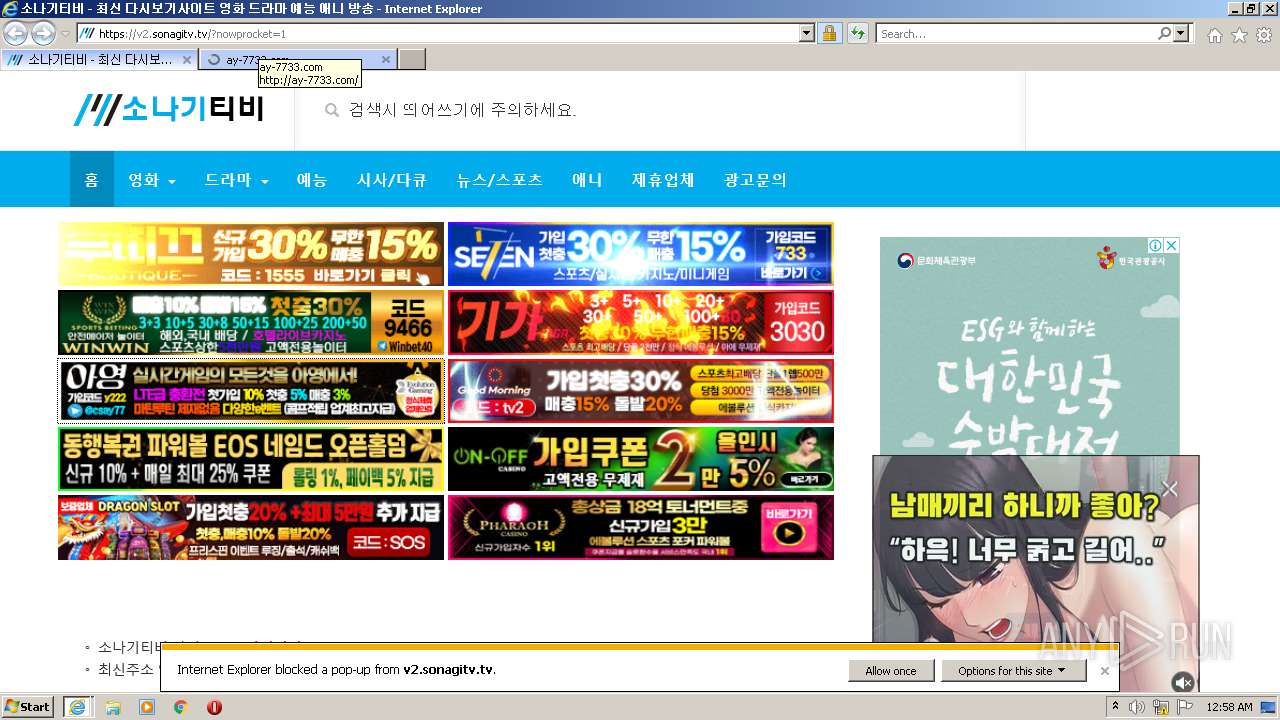1280x720 pixels.
Task: Open the Chrome taskbar icon
Action: (x=181, y=707)
